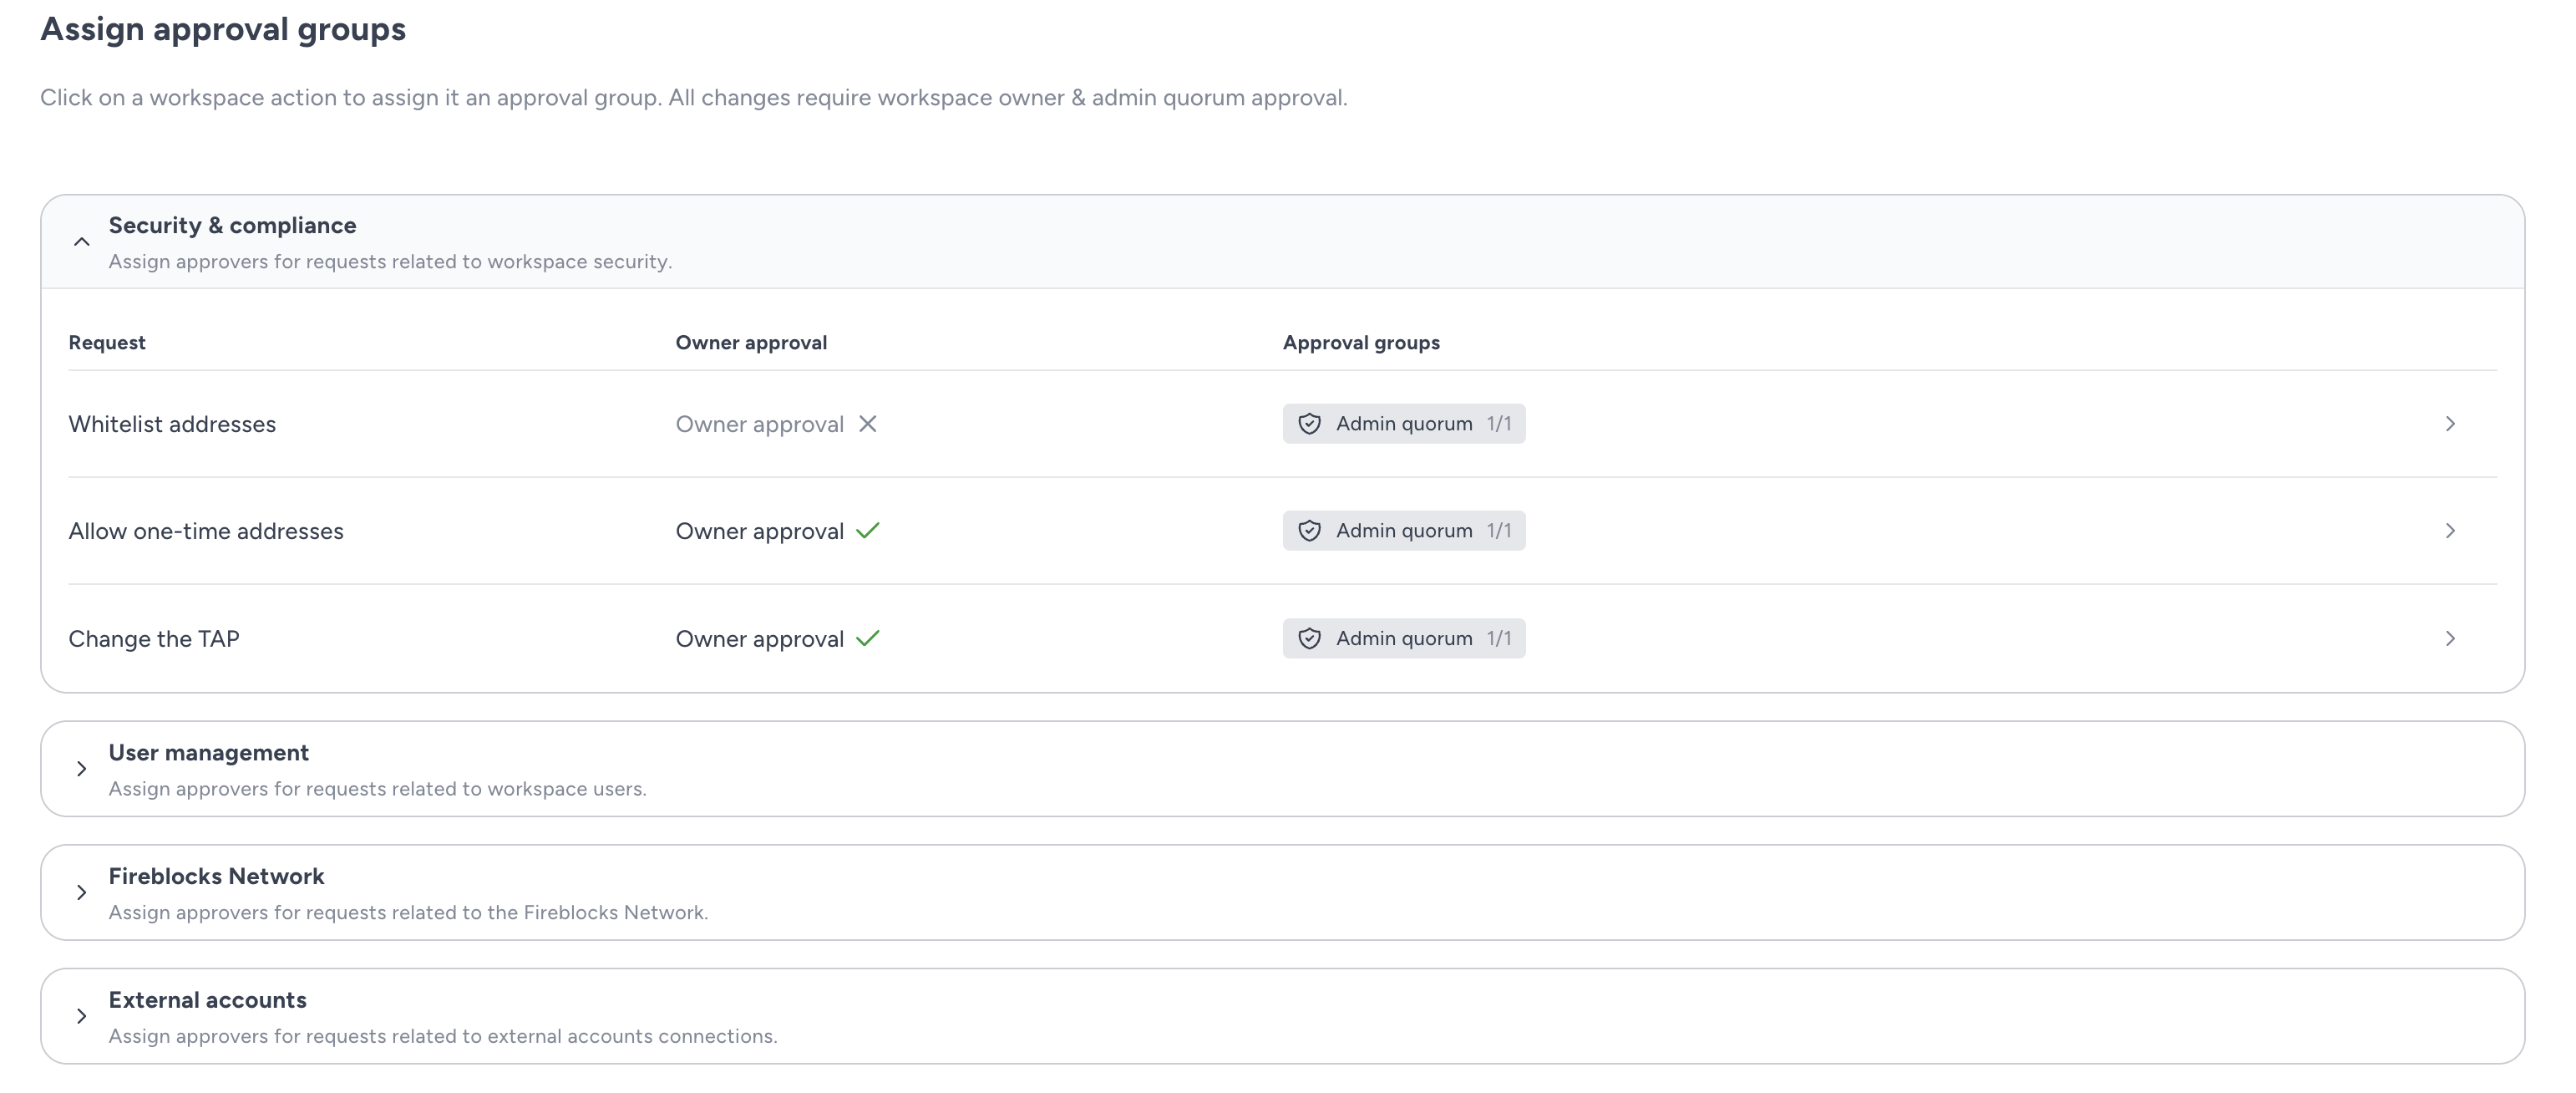This screenshot has width=2576, height=1093.
Task: Open Allow one-time addresses row right arrow
Action: [2450, 531]
